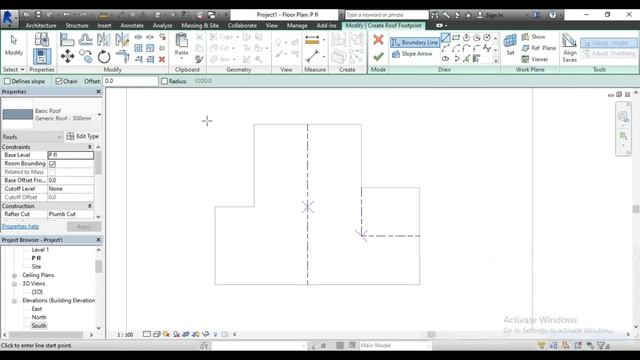640x360 pixels.
Task: Select the Line draw tool
Action: (x=446, y=38)
